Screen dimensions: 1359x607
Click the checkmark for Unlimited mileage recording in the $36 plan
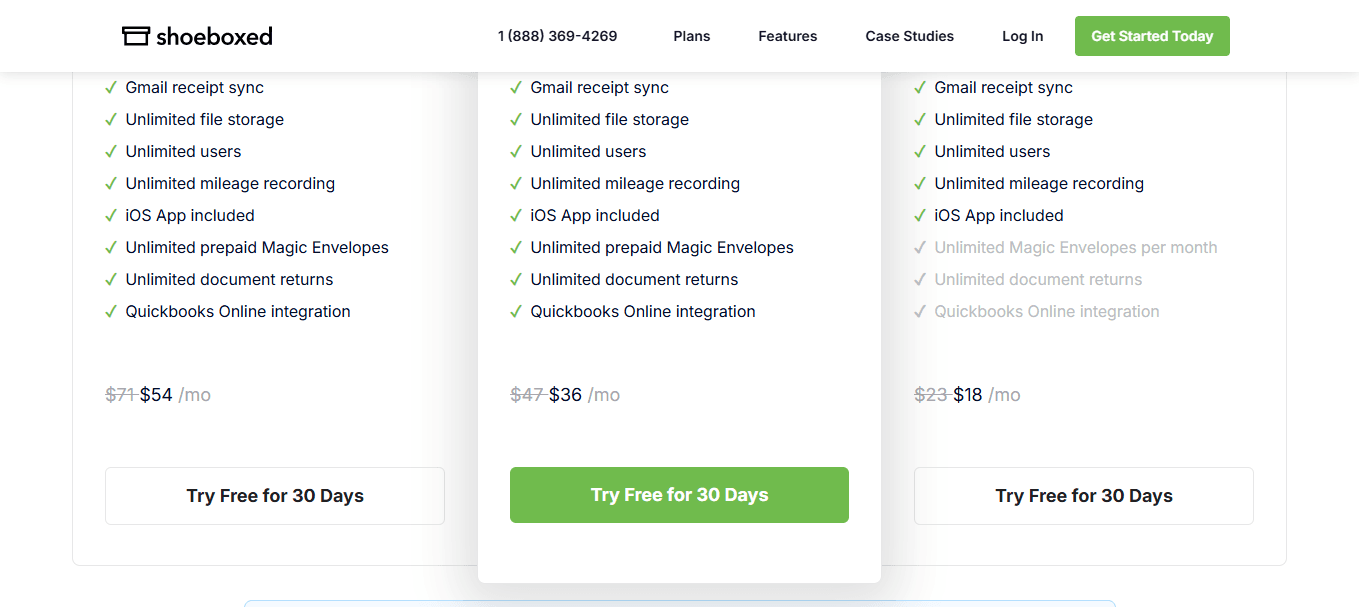(516, 184)
